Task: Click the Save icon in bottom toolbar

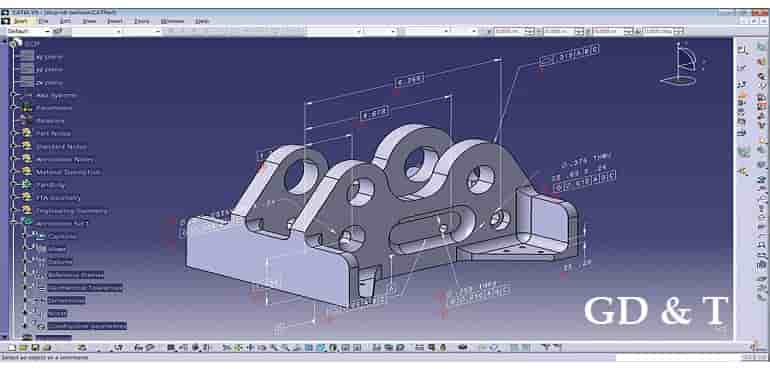Action: click(35, 348)
